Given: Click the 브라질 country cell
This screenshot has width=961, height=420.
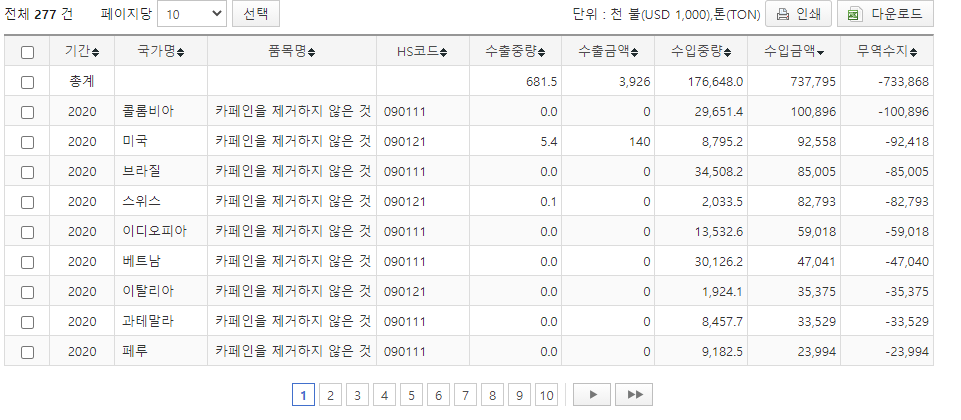Looking at the screenshot, I should [140, 172].
